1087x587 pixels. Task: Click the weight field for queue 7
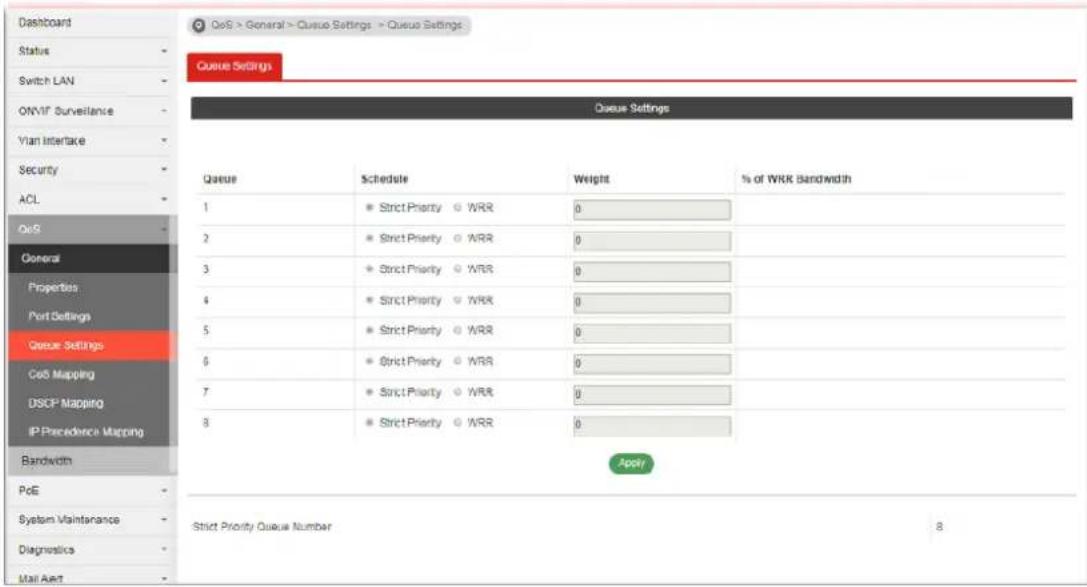coord(652,394)
